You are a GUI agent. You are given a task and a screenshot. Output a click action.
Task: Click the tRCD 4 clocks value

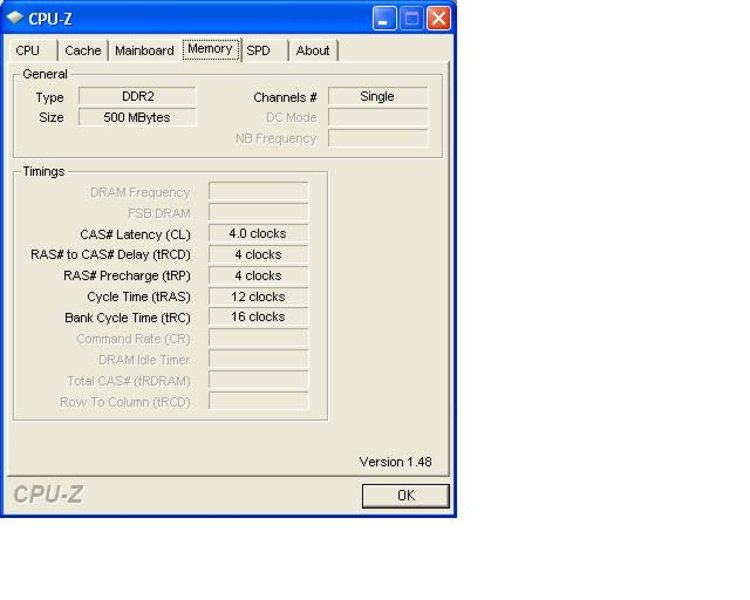pyautogui.click(x=258, y=255)
